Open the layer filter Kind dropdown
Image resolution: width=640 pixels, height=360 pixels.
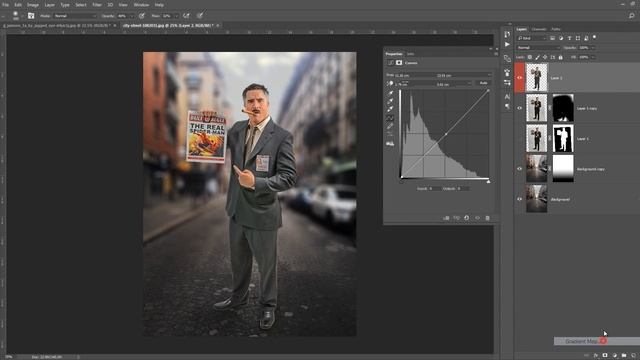pos(531,38)
